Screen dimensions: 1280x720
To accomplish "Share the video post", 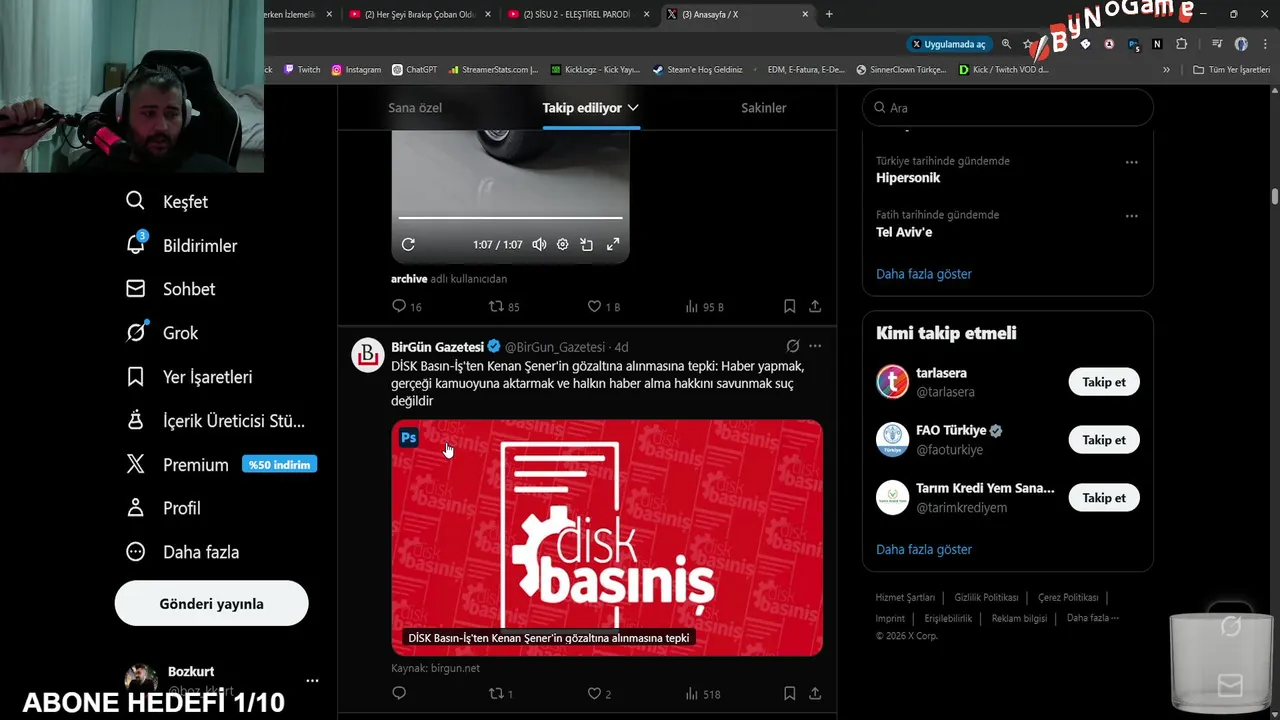I will (815, 306).
